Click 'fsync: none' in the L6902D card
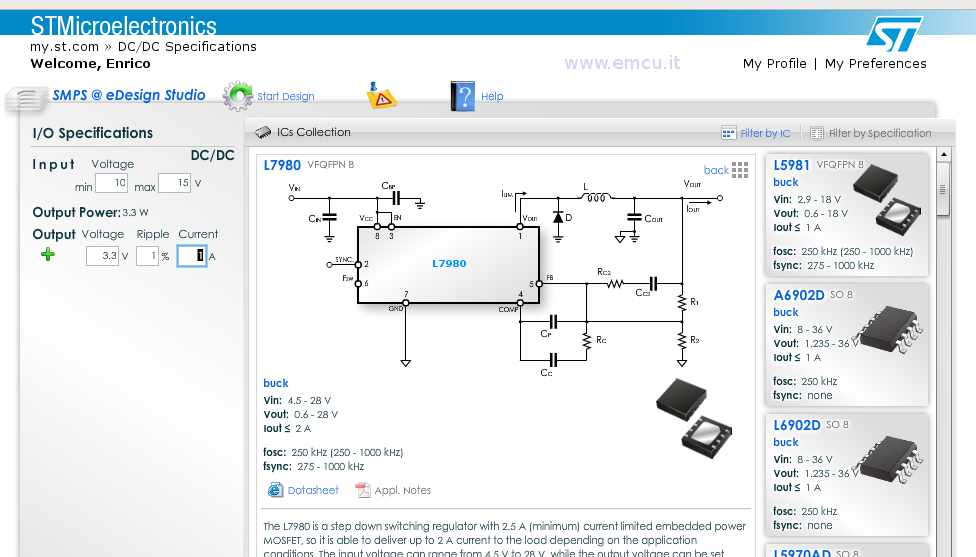Screen dimensions: 976x557 pos(802,525)
